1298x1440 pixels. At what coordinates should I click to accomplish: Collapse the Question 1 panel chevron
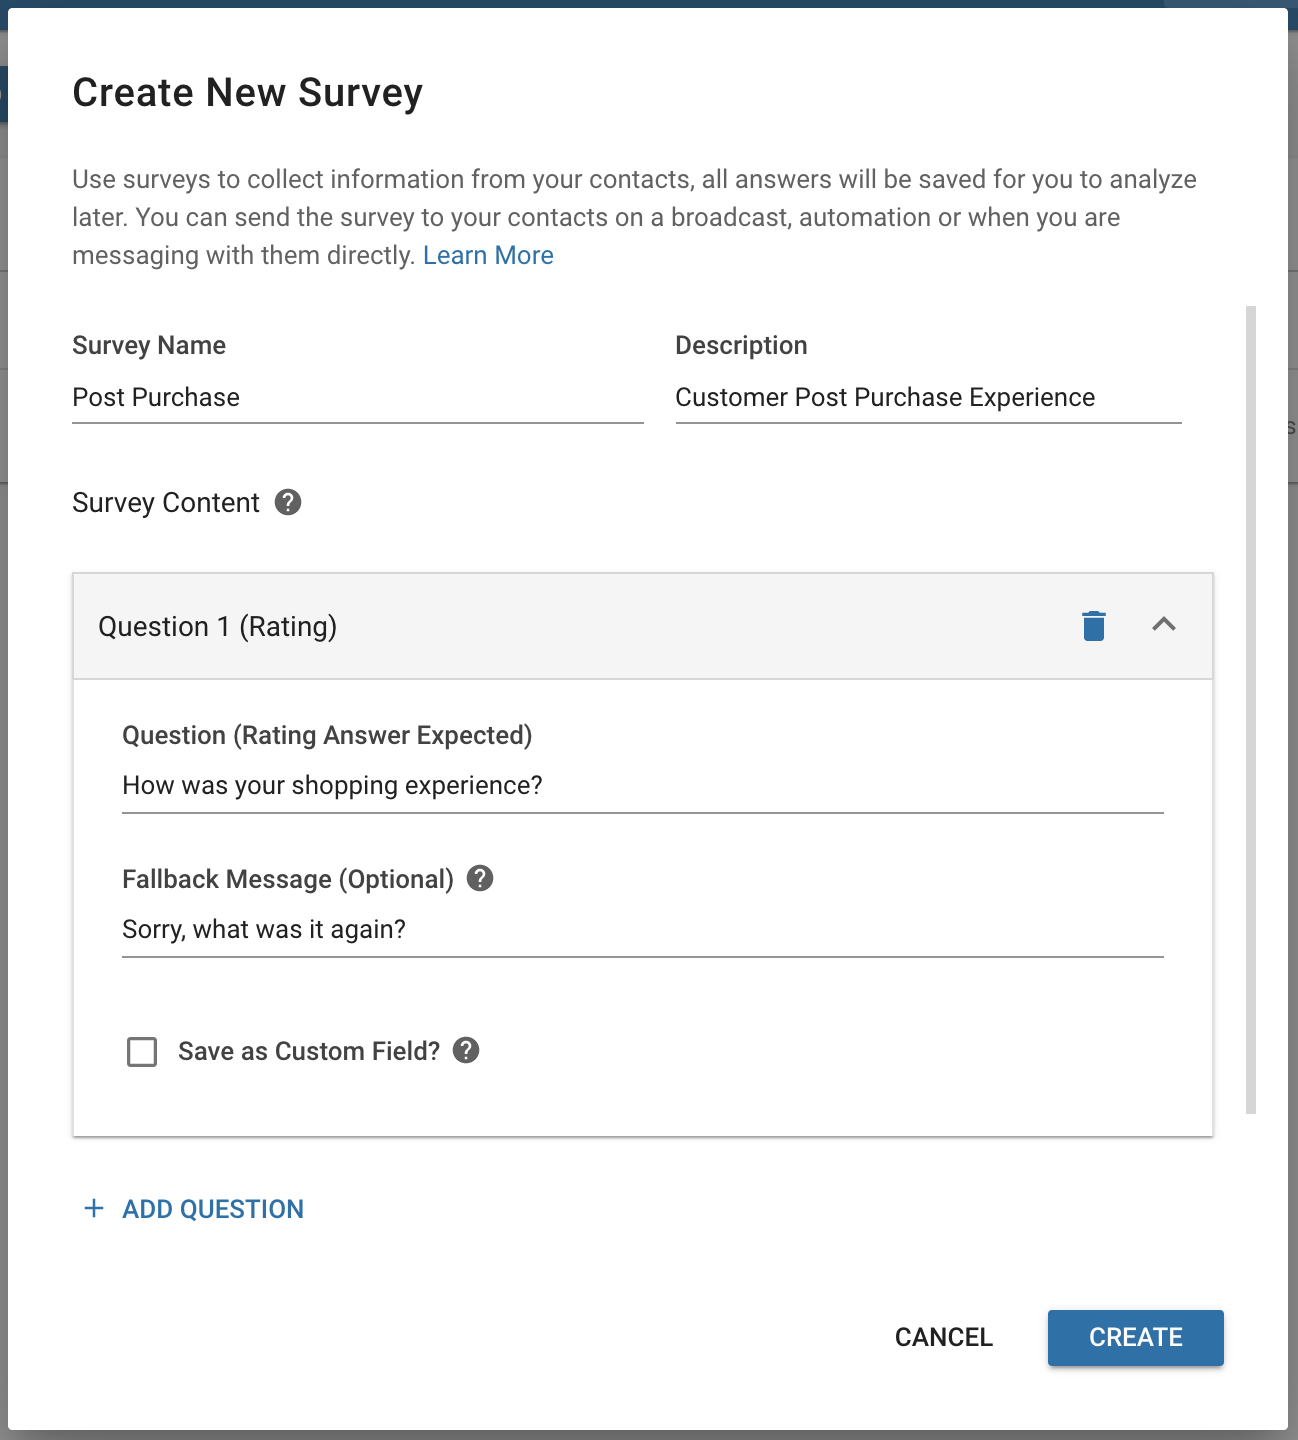point(1164,625)
